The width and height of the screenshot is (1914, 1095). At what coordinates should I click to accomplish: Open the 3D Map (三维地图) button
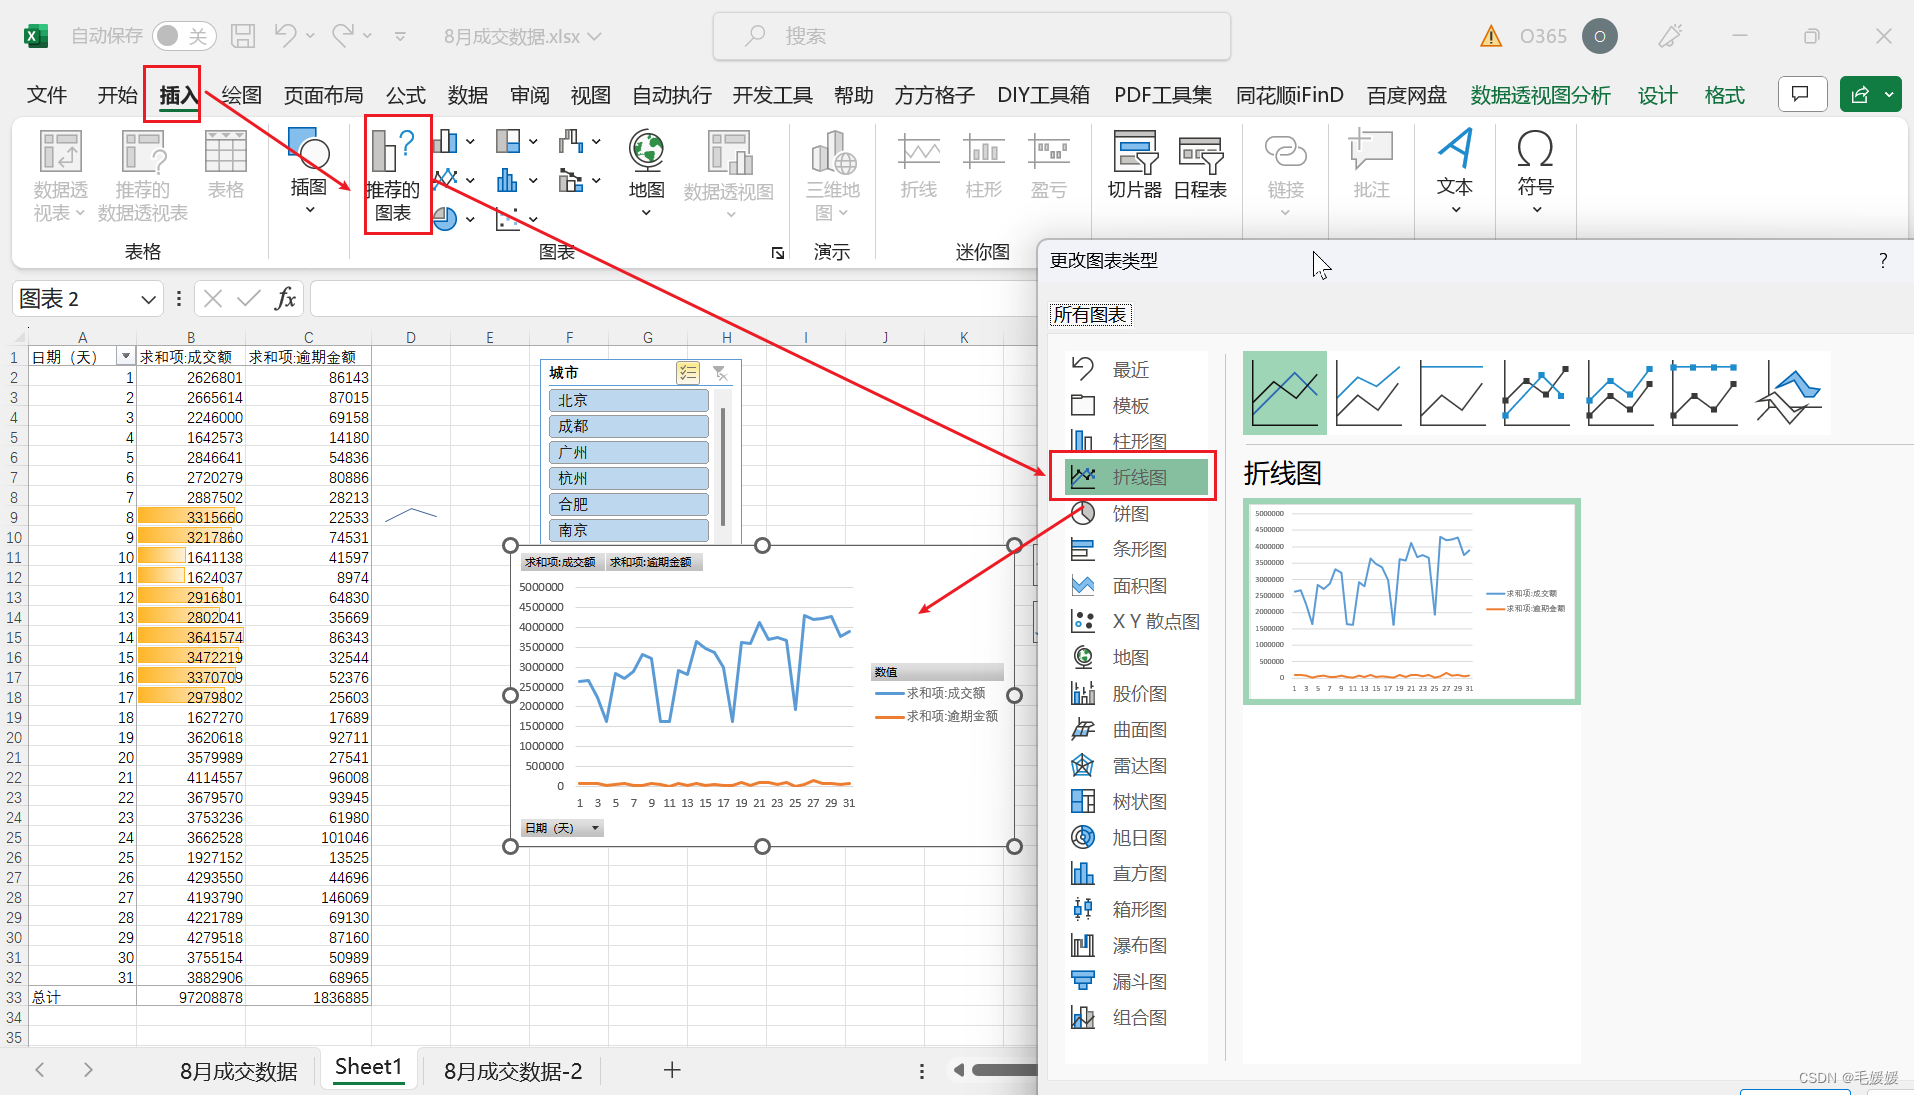[x=833, y=176]
